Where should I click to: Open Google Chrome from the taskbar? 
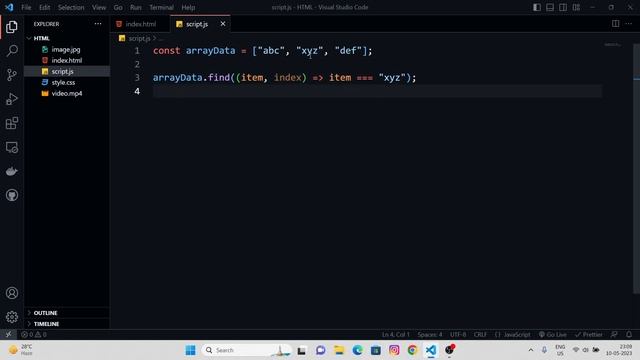click(x=412, y=350)
